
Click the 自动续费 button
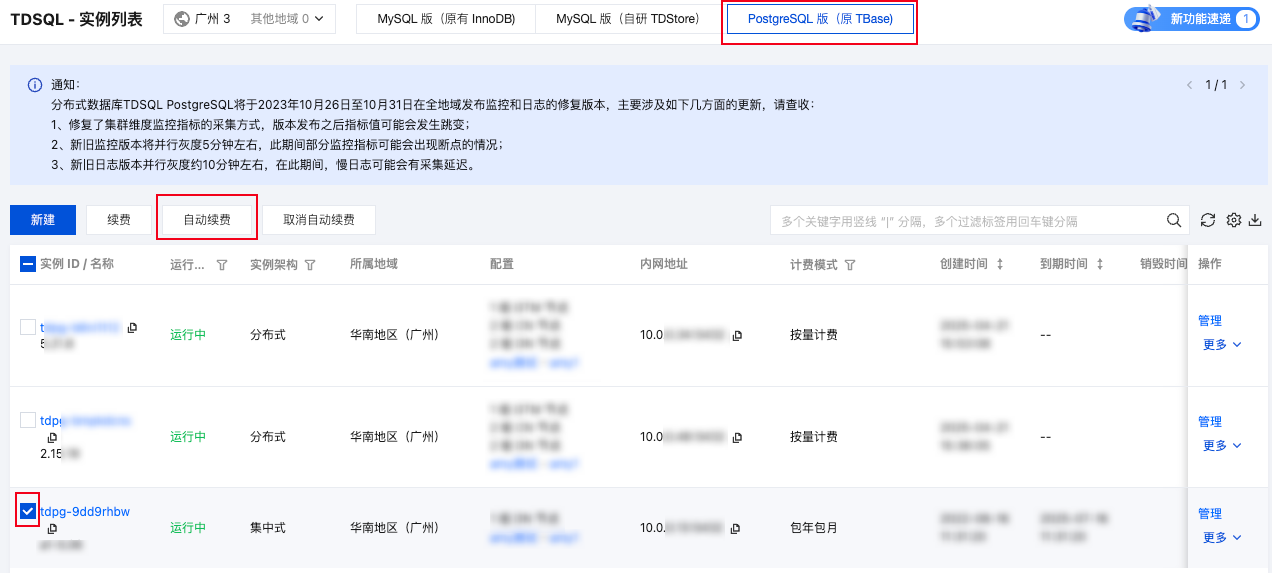coord(207,220)
